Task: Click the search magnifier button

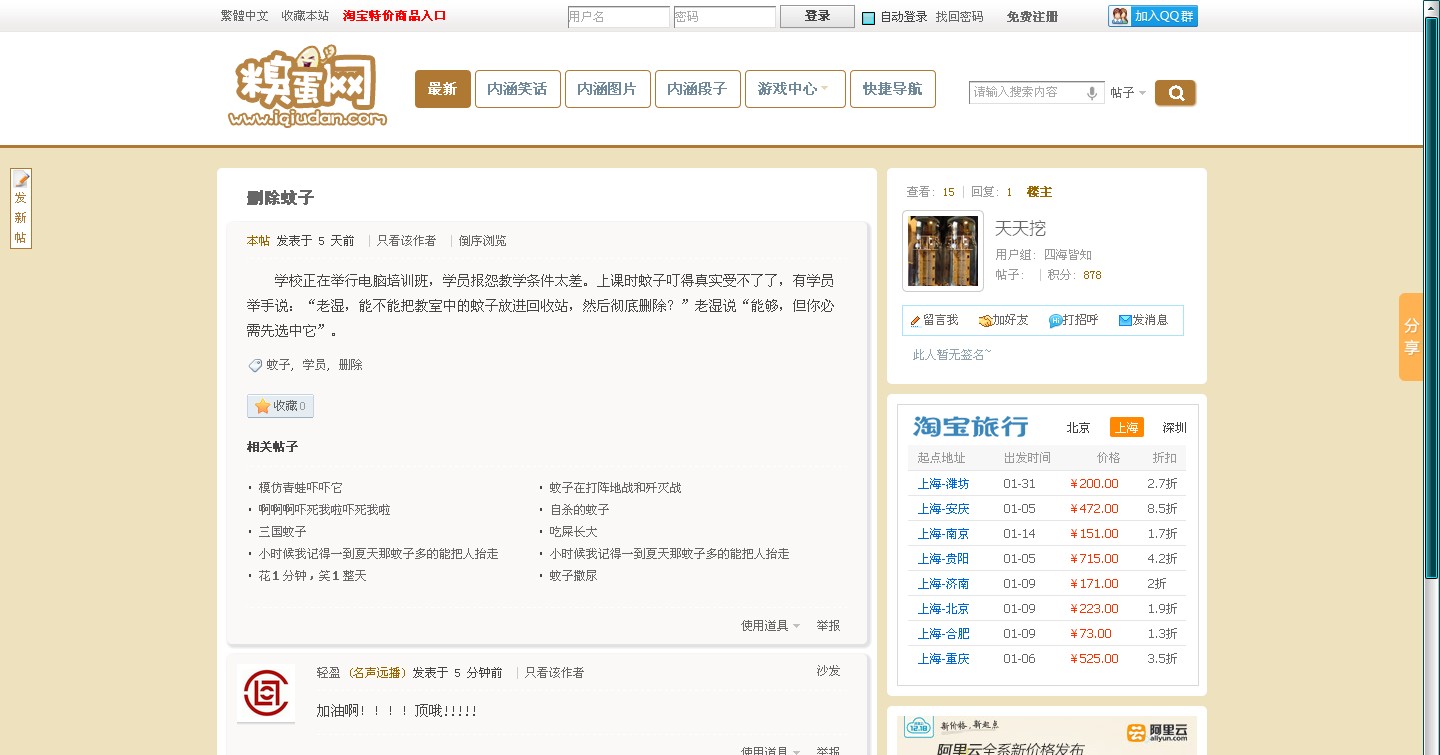Action: (x=1176, y=93)
